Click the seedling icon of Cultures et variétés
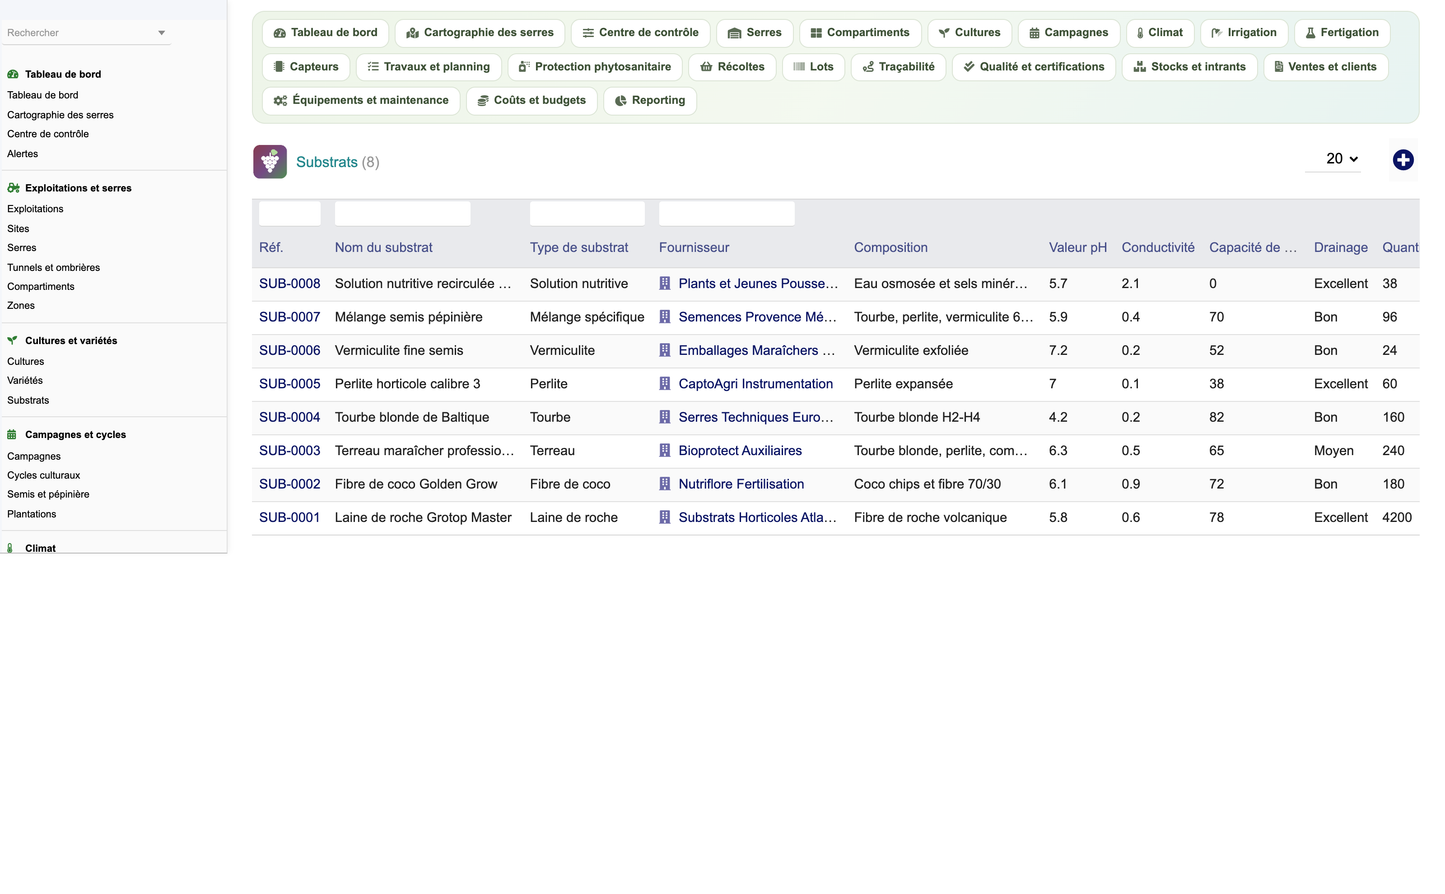Screen dimensions: 1445x894 [x=13, y=341]
